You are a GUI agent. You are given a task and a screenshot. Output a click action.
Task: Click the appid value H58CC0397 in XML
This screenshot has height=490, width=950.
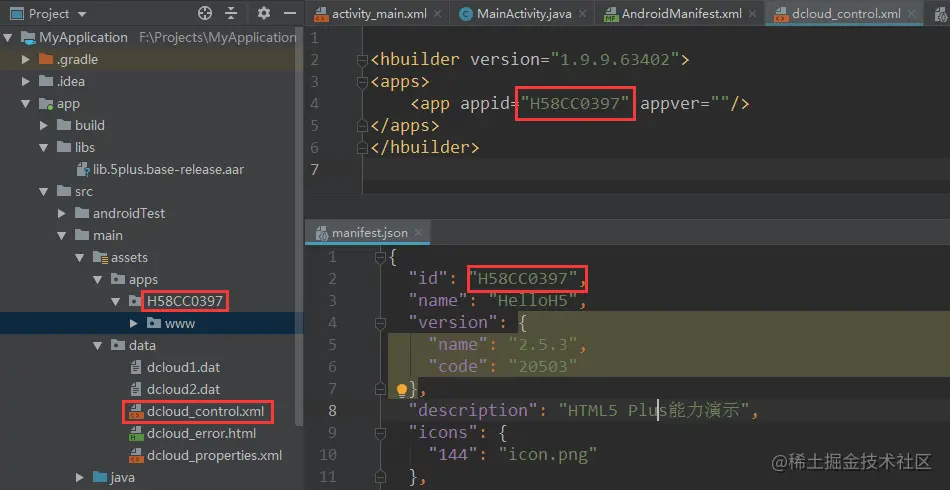pyautogui.click(x=575, y=104)
